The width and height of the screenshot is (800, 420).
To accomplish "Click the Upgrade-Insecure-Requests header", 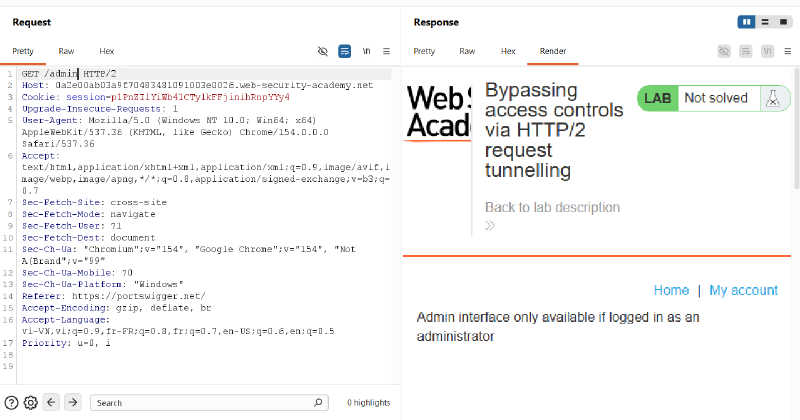I will coord(100,109).
